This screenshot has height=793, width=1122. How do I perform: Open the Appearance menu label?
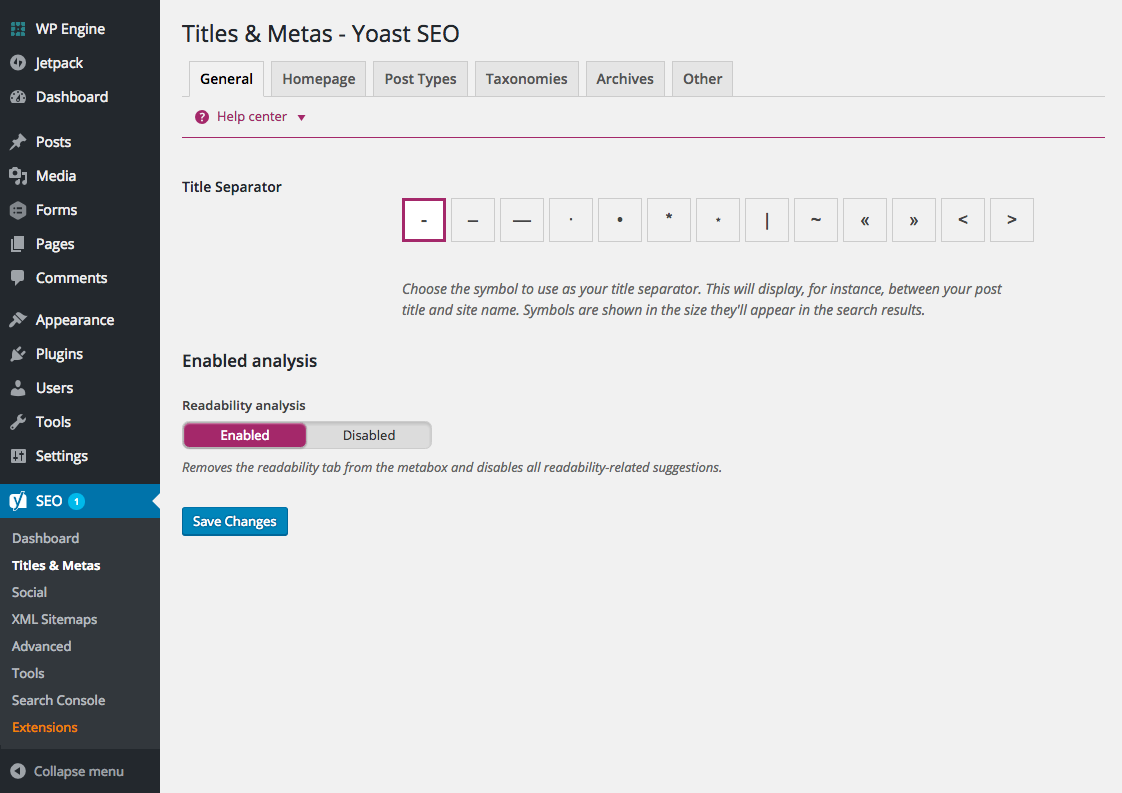[x=75, y=320]
